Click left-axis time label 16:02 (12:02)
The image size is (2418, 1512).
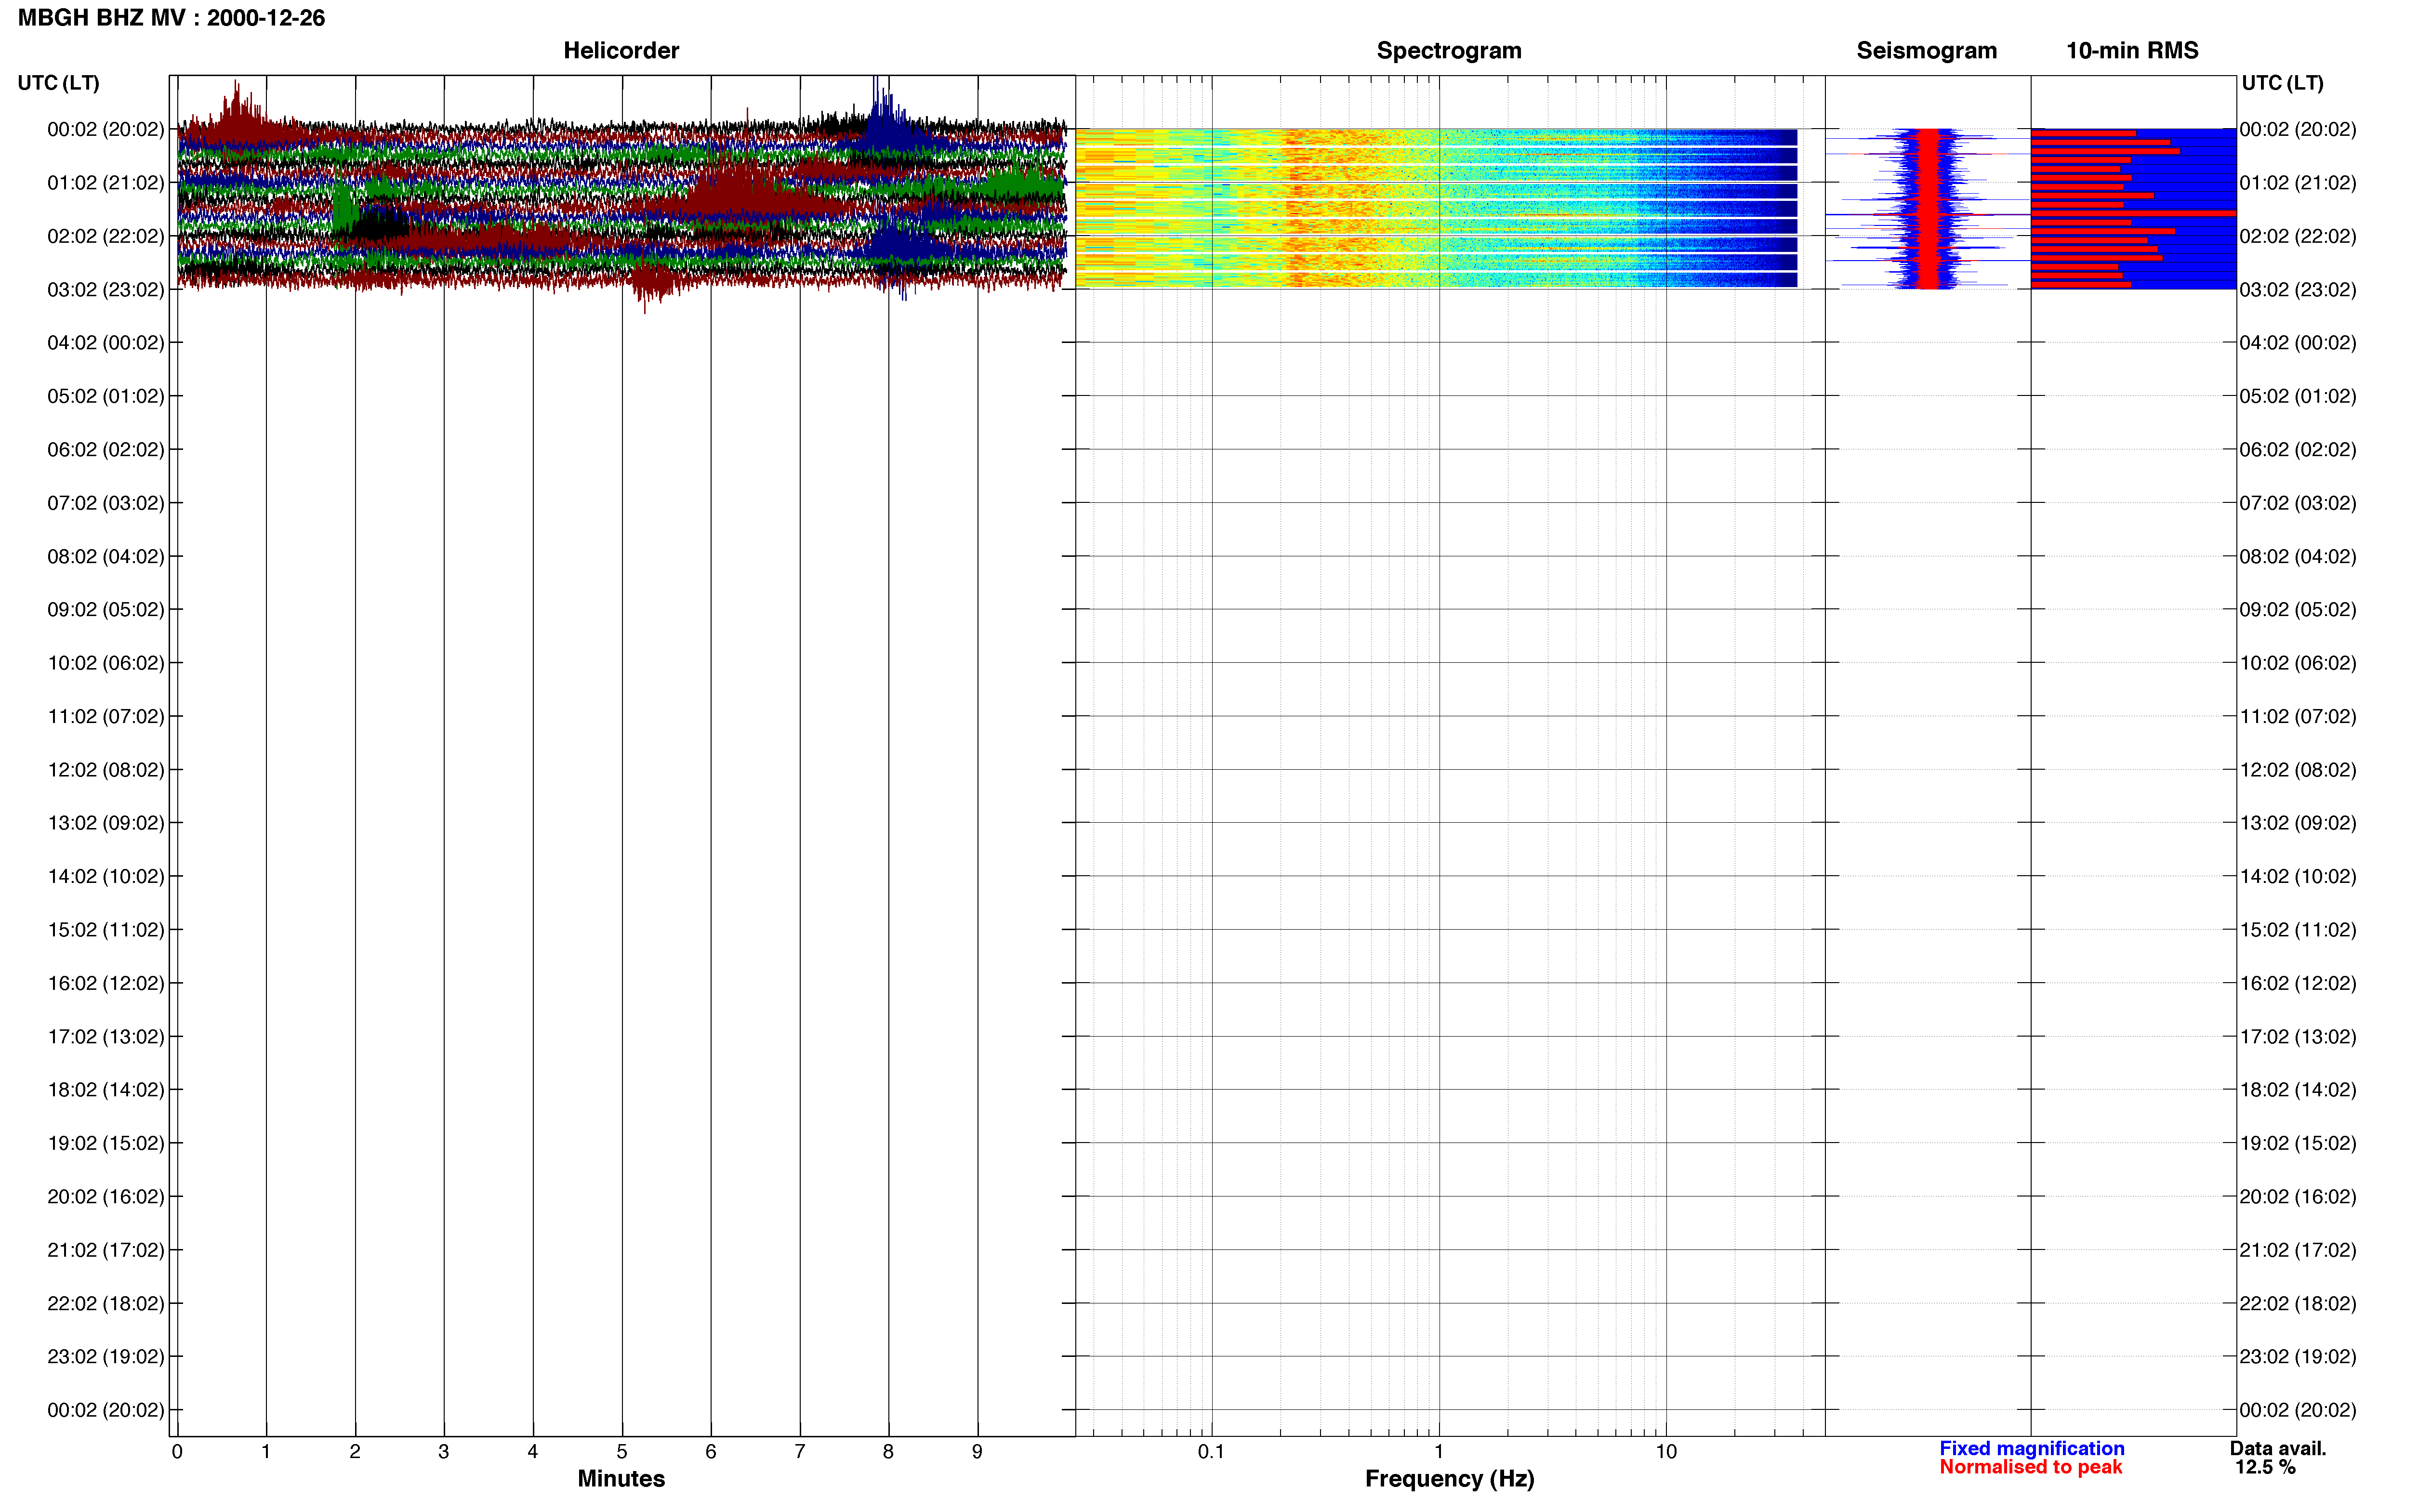tap(105, 983)
